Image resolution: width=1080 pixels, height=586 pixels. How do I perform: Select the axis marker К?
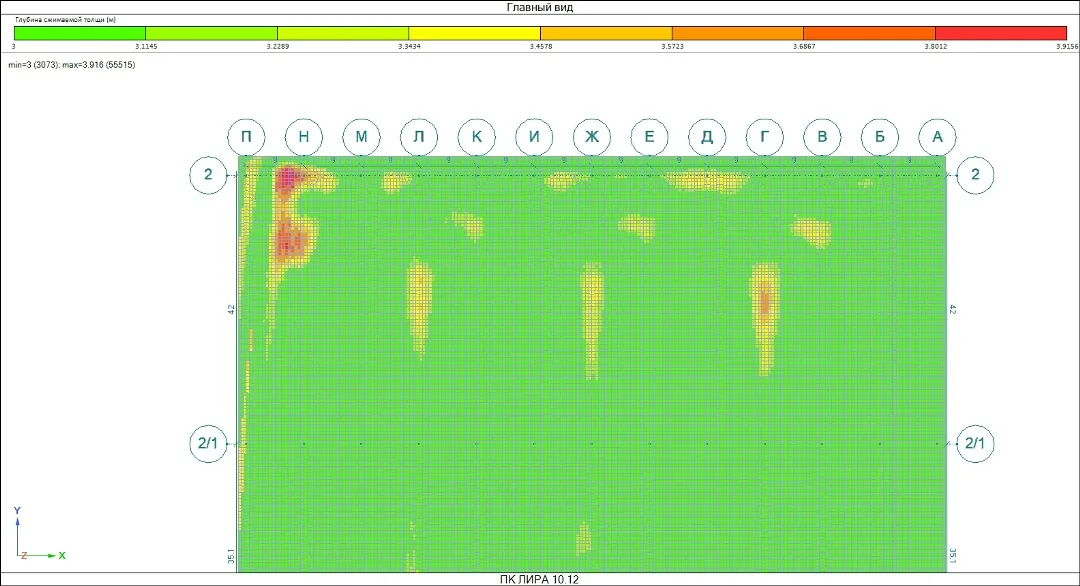(477, 136)
